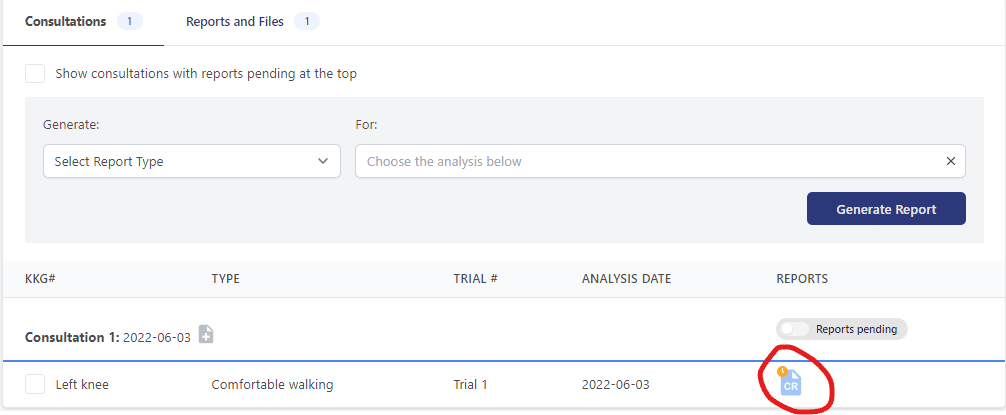Click the count badge on Consultations tab

(x=130, y=22)
